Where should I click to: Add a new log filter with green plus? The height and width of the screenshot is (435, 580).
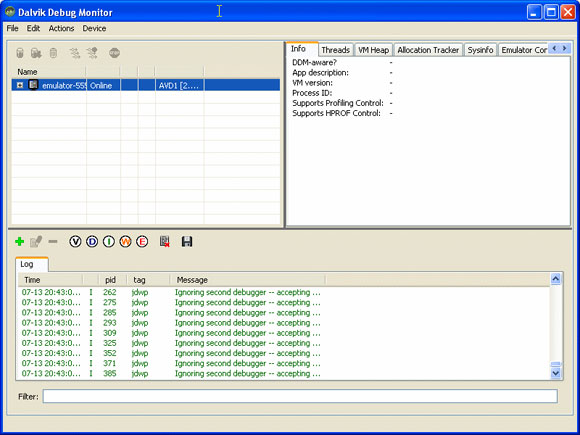pos(20,242)
